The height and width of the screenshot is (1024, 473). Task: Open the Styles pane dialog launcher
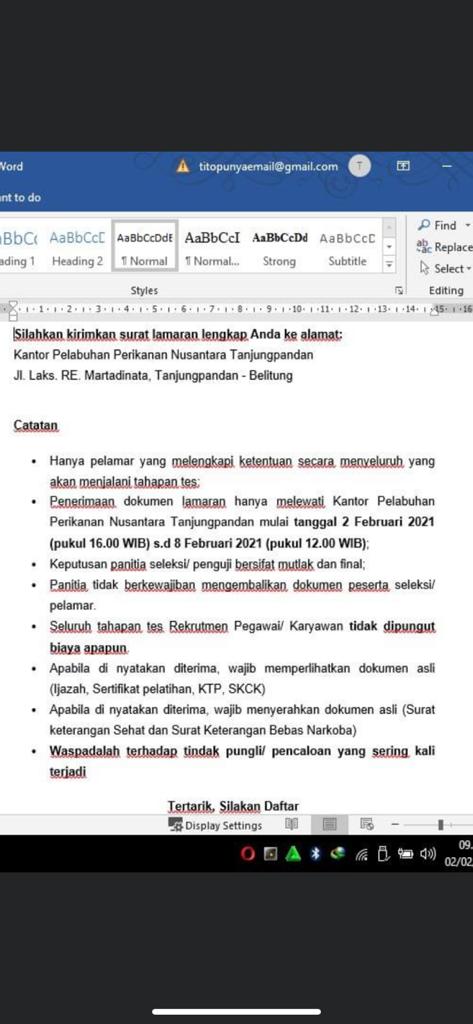pos(399,291)
